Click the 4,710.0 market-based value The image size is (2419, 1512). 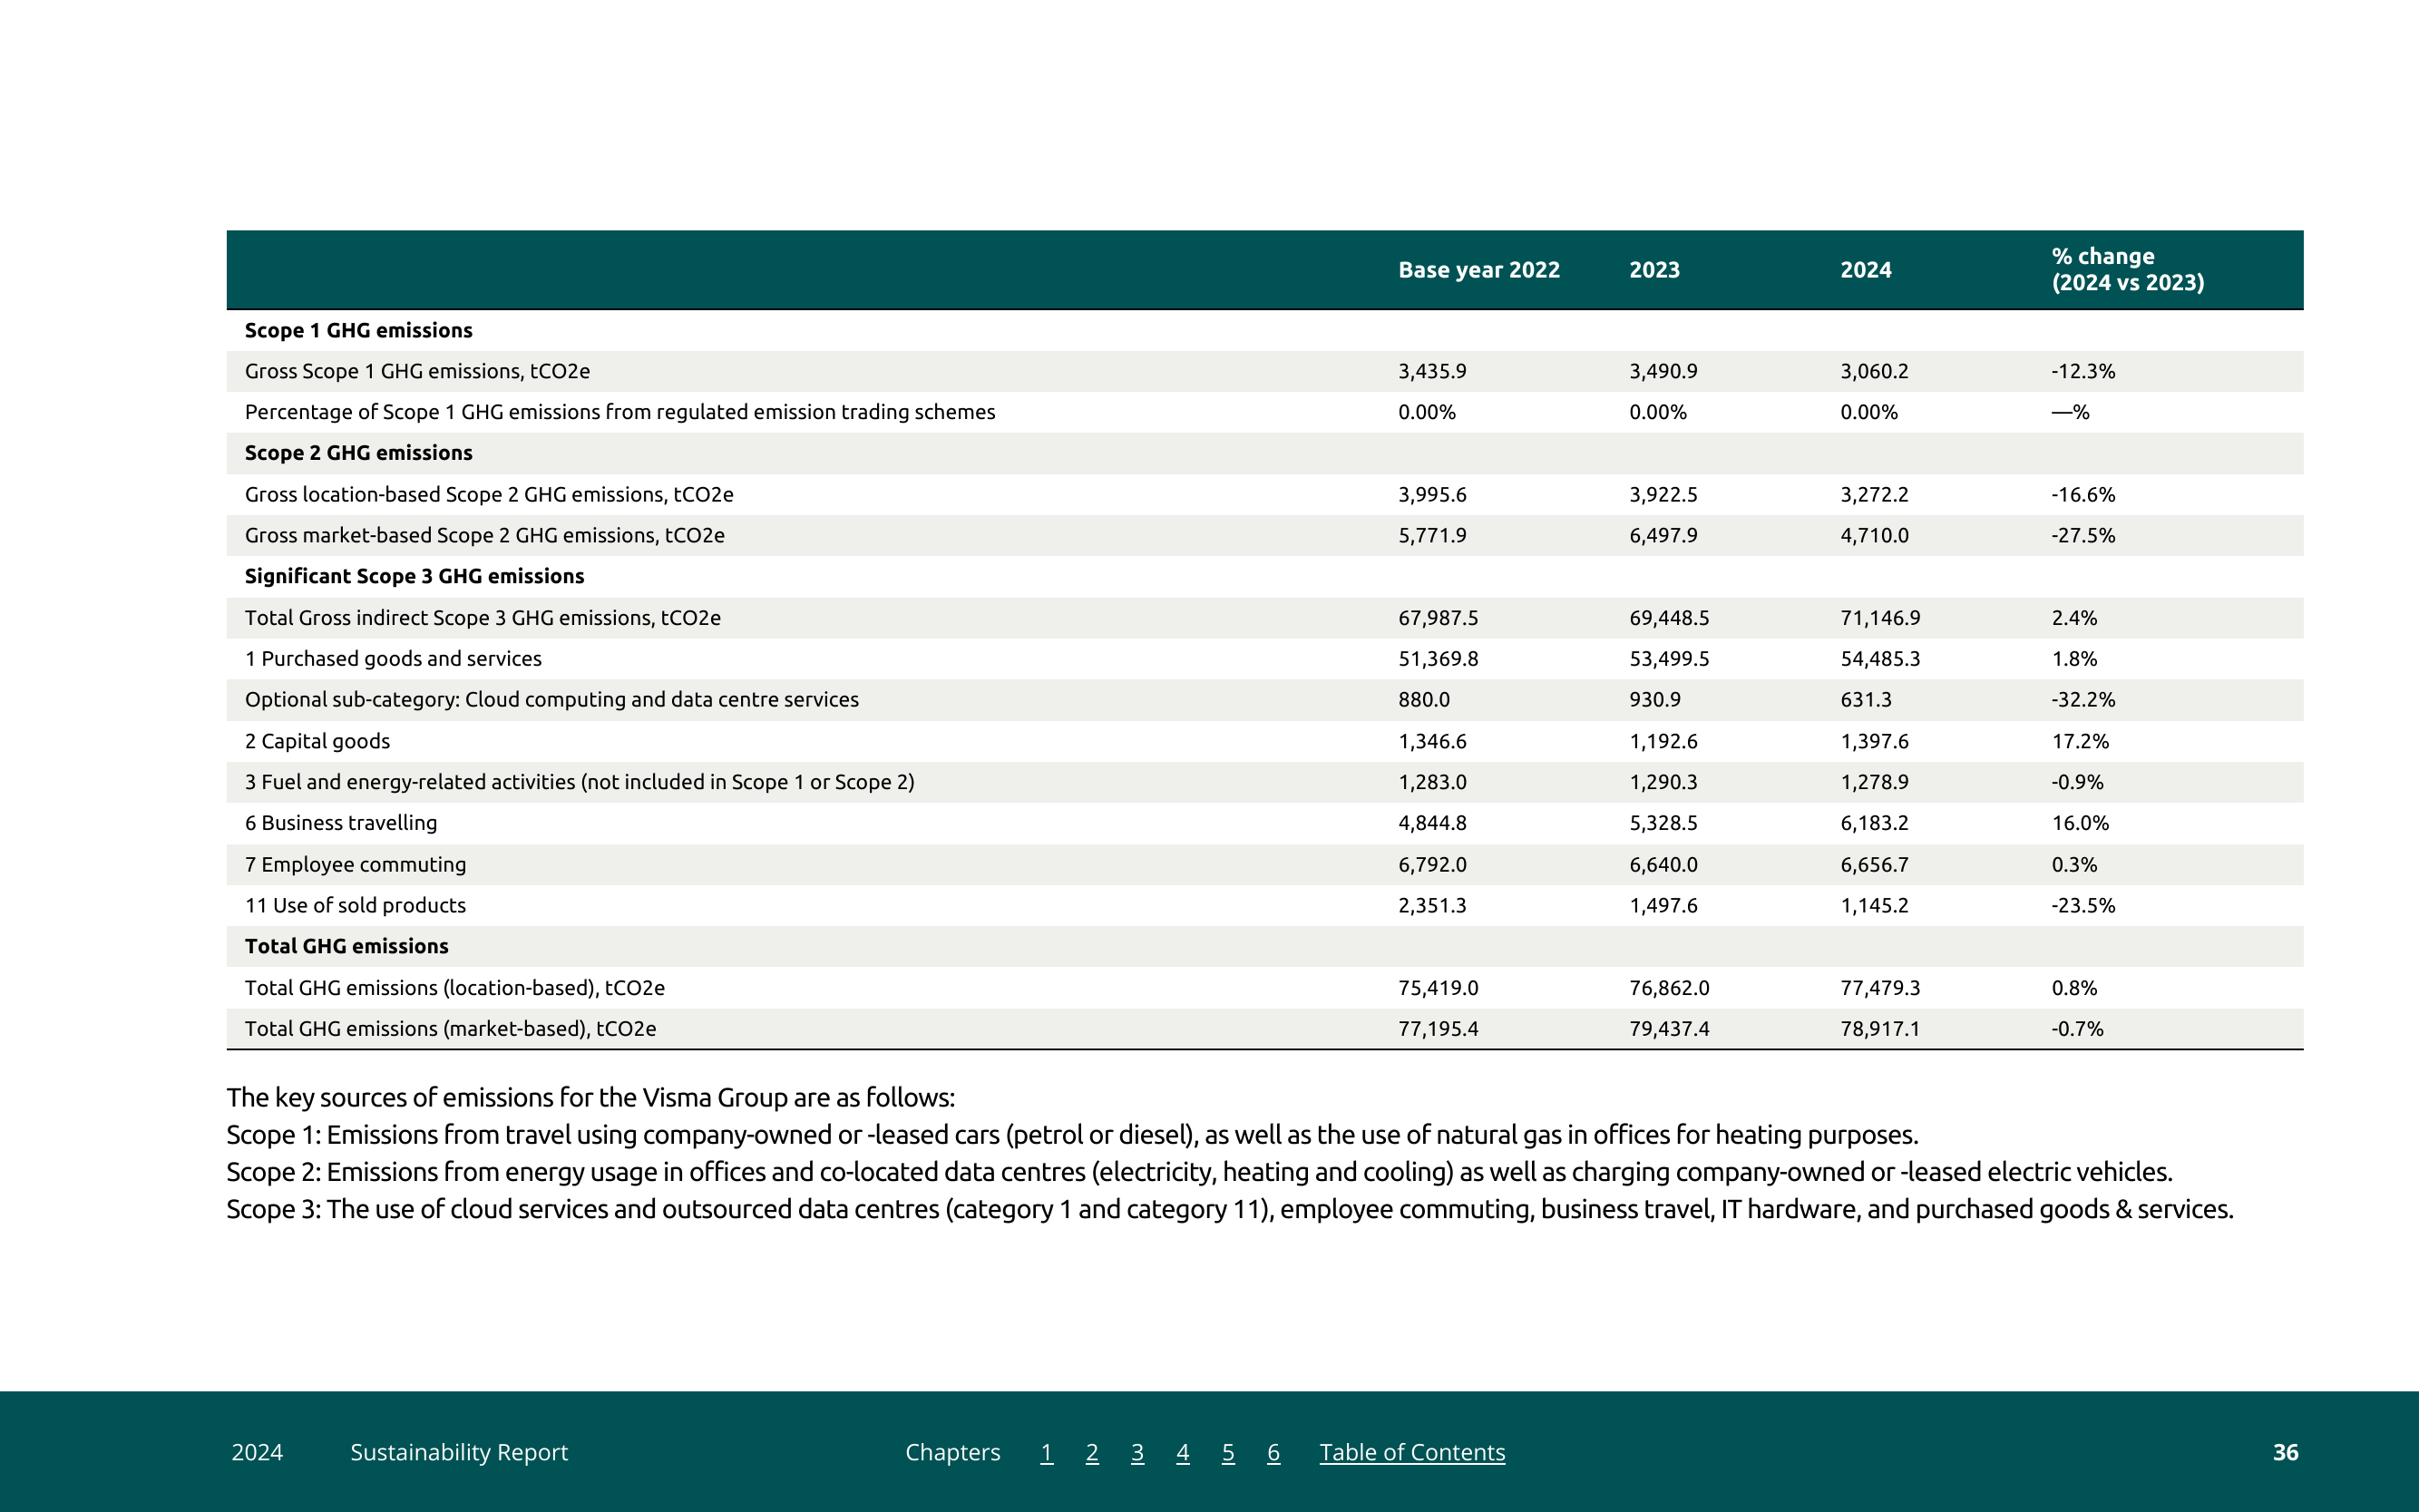pos(1874,535)
